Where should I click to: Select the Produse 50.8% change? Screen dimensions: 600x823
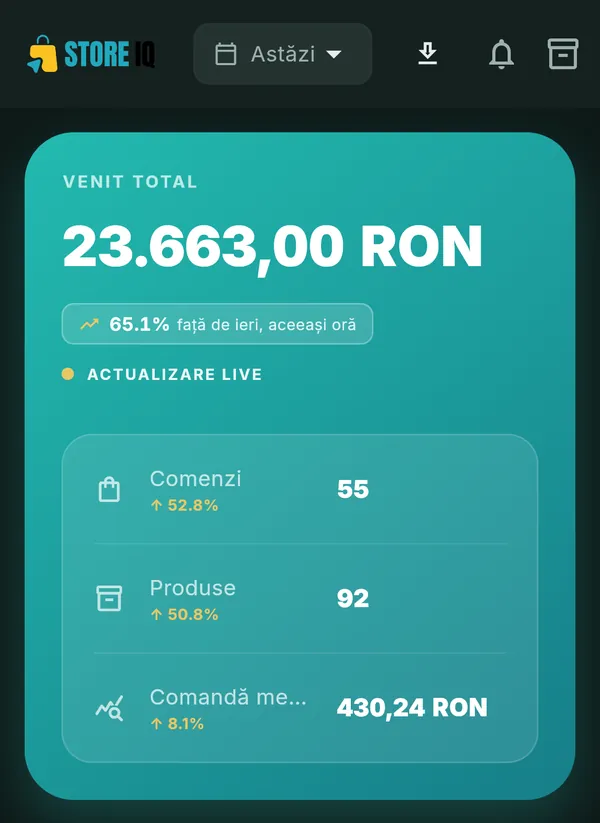[184, 614]
